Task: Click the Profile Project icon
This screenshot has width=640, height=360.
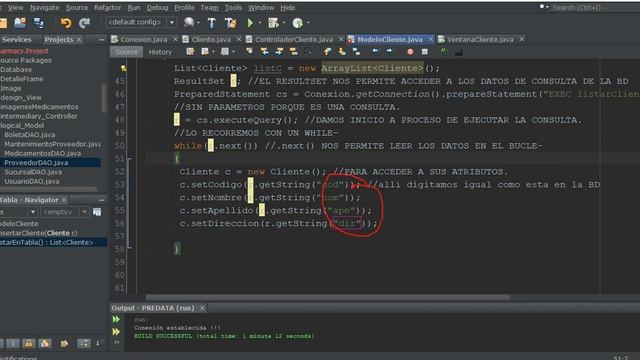Action: coord(298,23)
